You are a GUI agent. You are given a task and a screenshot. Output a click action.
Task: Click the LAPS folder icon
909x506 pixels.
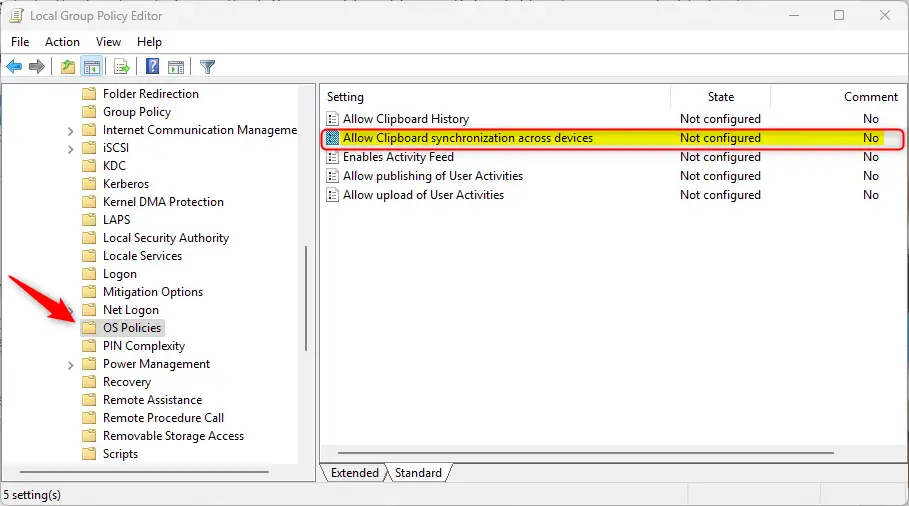89,220
